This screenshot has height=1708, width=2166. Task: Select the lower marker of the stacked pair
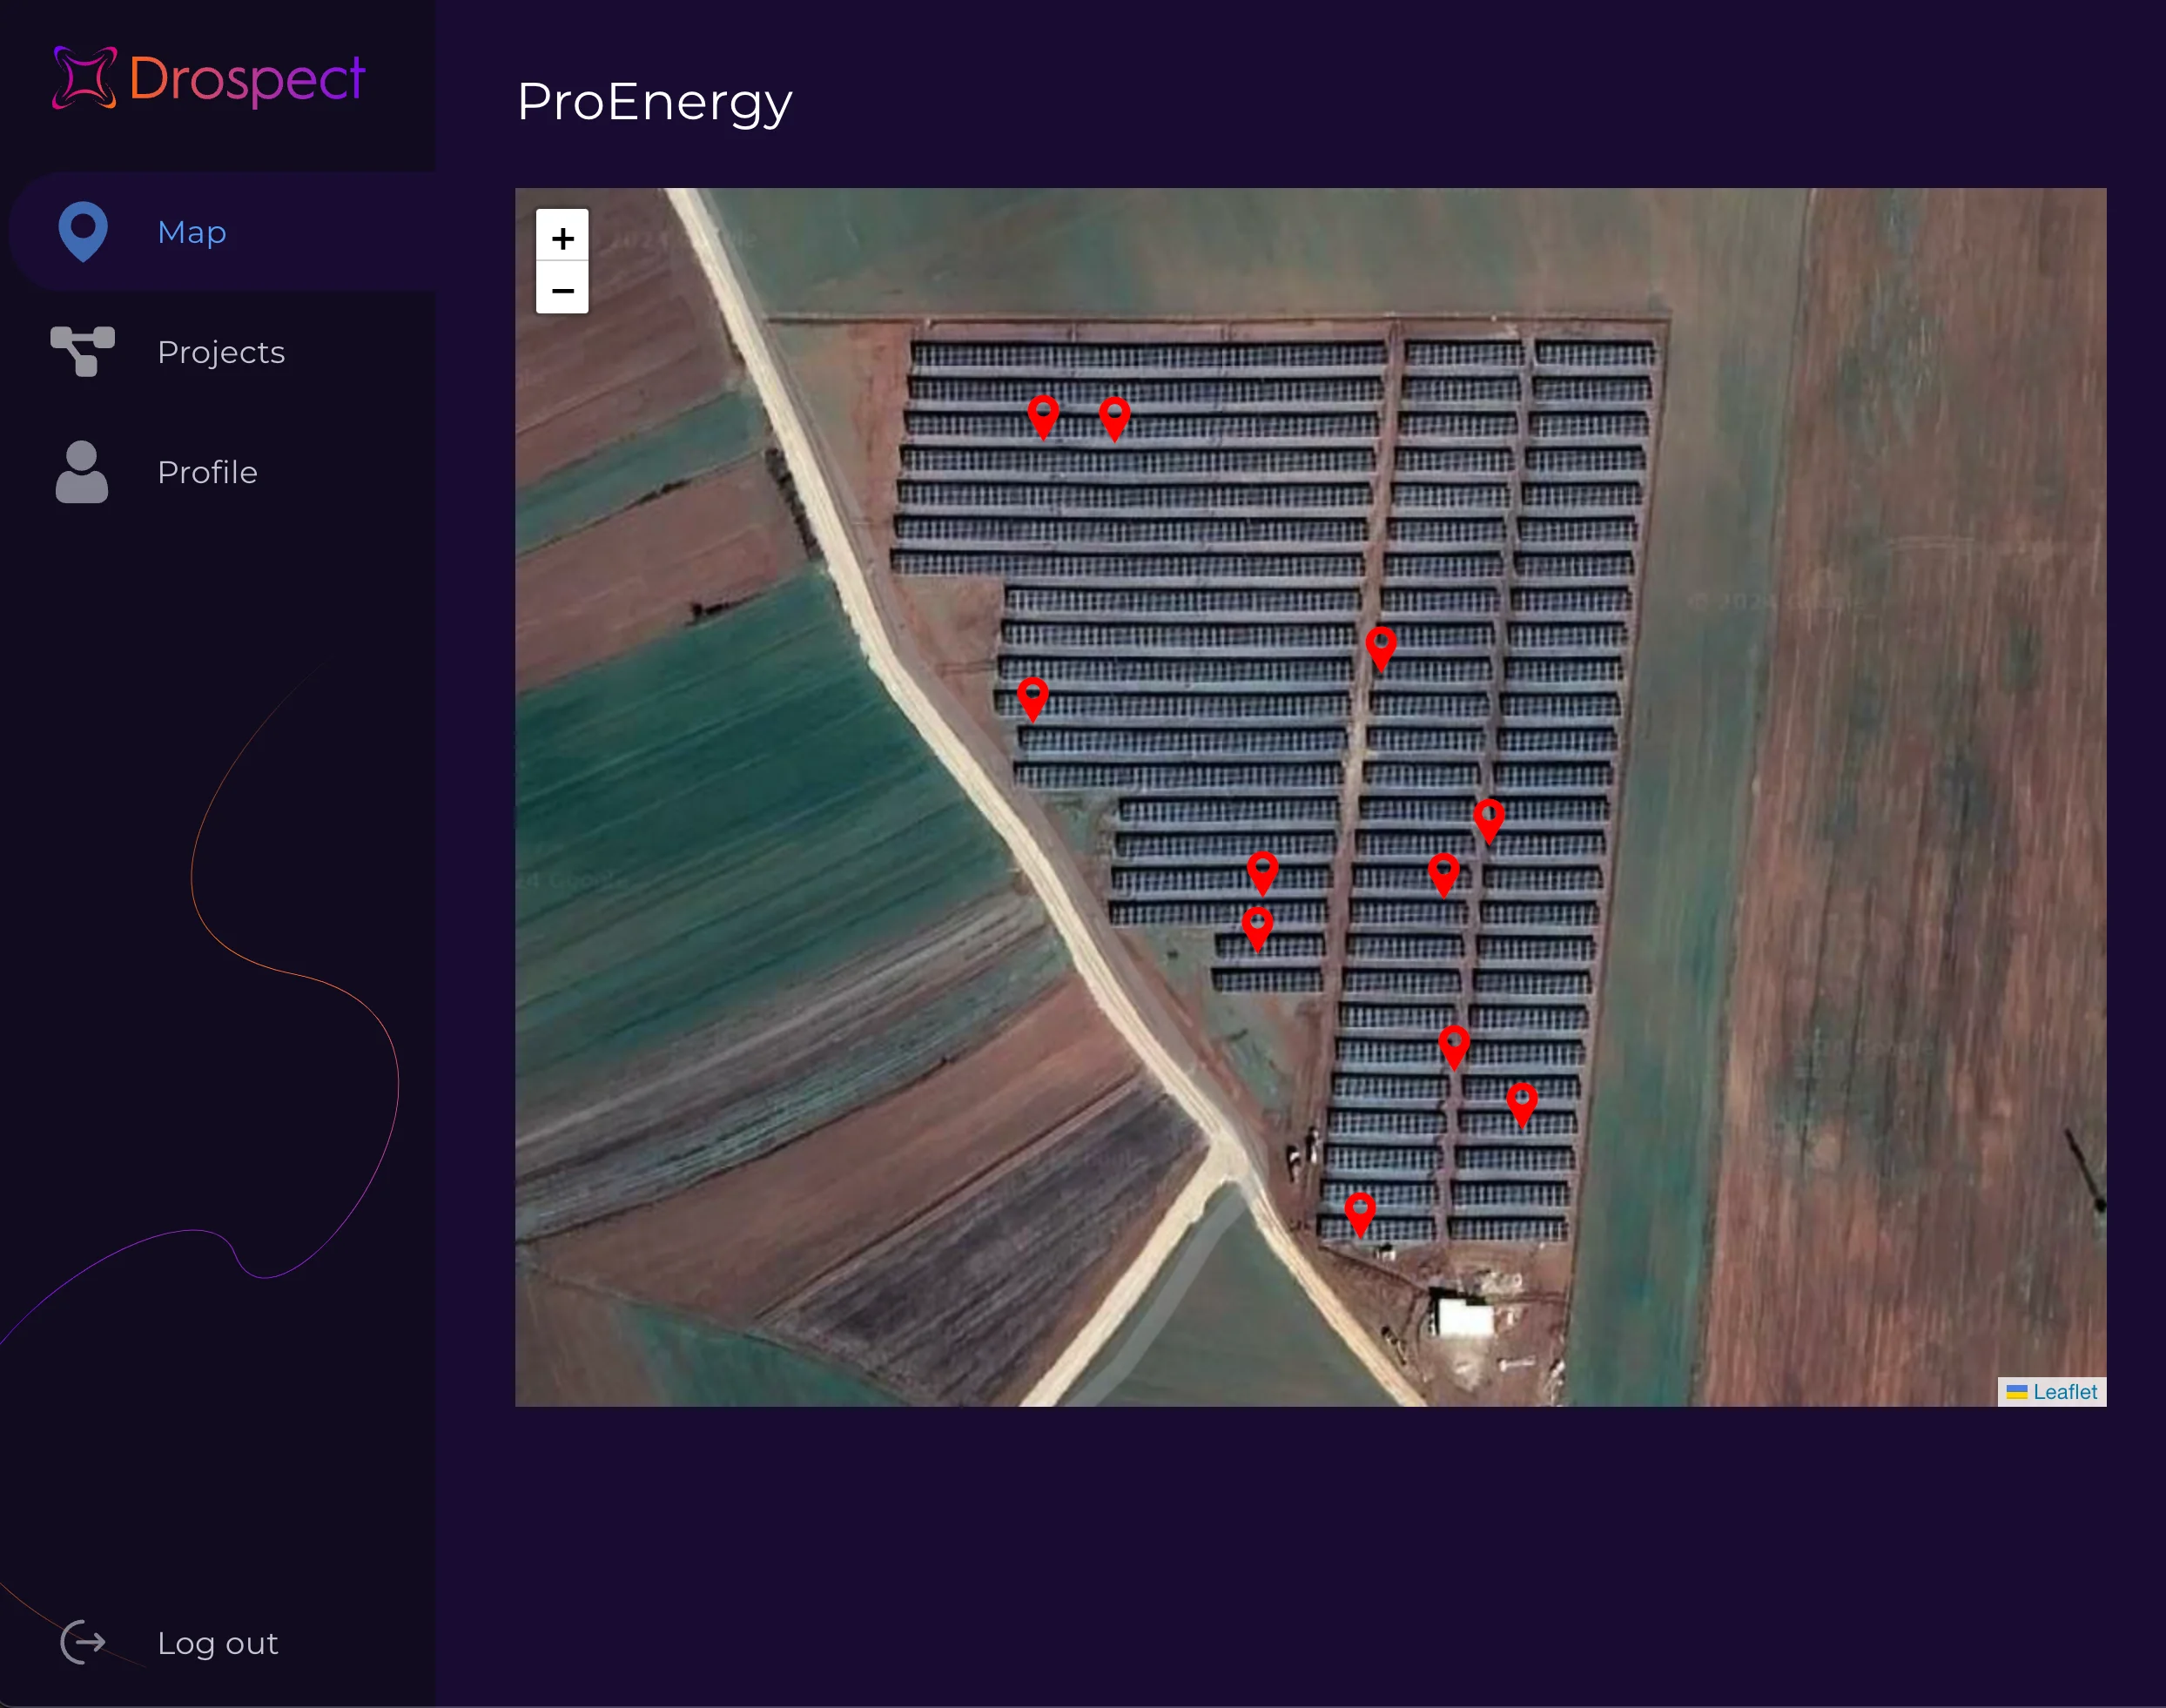click(x=1258, y=928)
